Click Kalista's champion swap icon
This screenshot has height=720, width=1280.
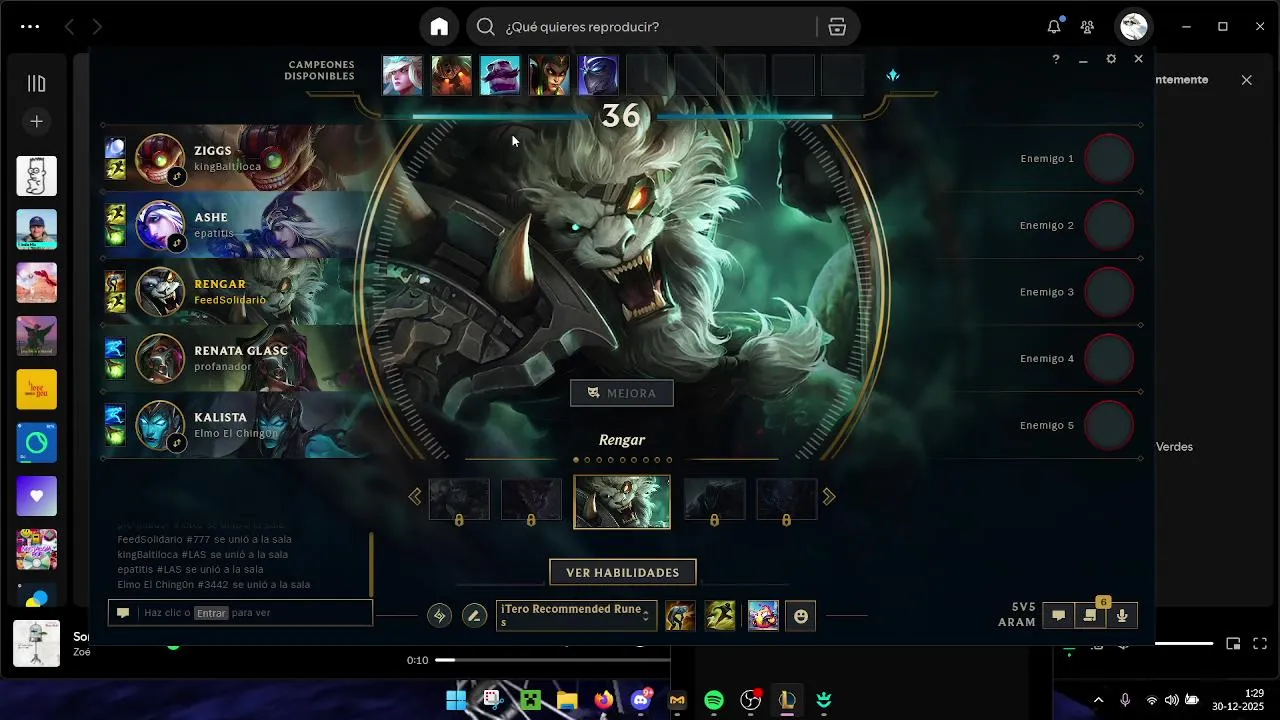177,443
